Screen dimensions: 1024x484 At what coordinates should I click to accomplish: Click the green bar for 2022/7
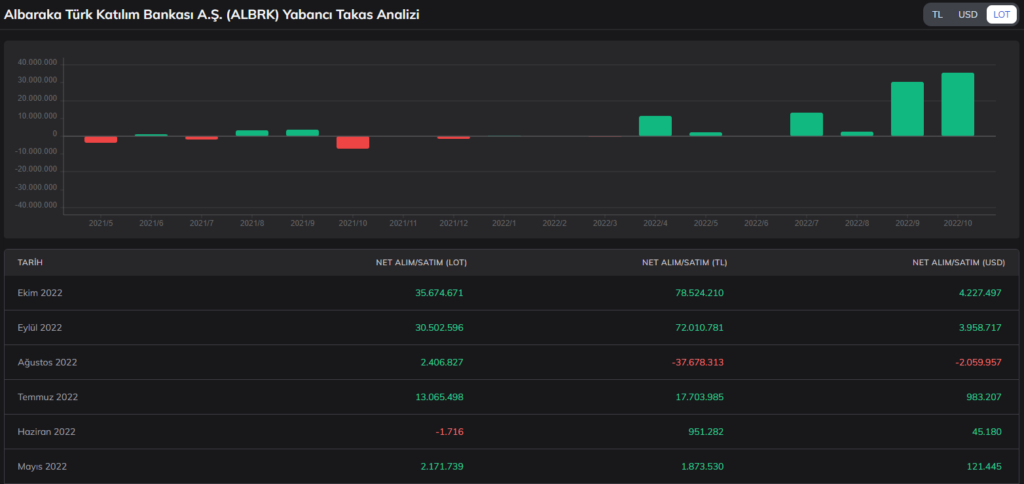point(807,124)
